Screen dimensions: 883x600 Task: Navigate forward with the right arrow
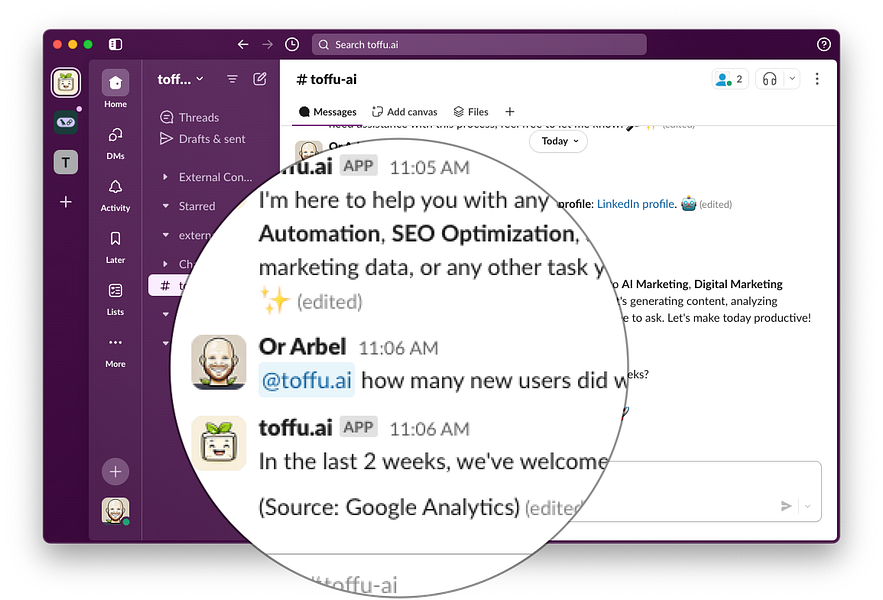click(x=267, y=44)
